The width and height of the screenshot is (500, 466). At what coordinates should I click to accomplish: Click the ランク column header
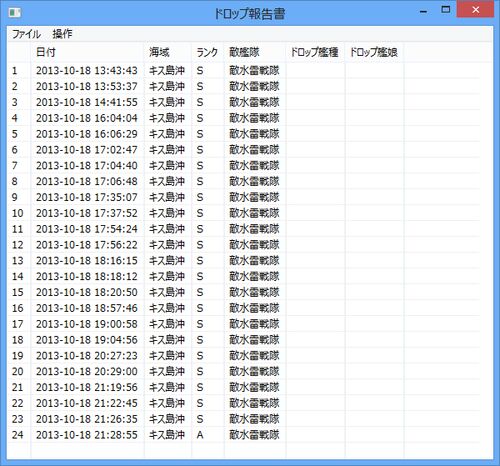point(208,52)
